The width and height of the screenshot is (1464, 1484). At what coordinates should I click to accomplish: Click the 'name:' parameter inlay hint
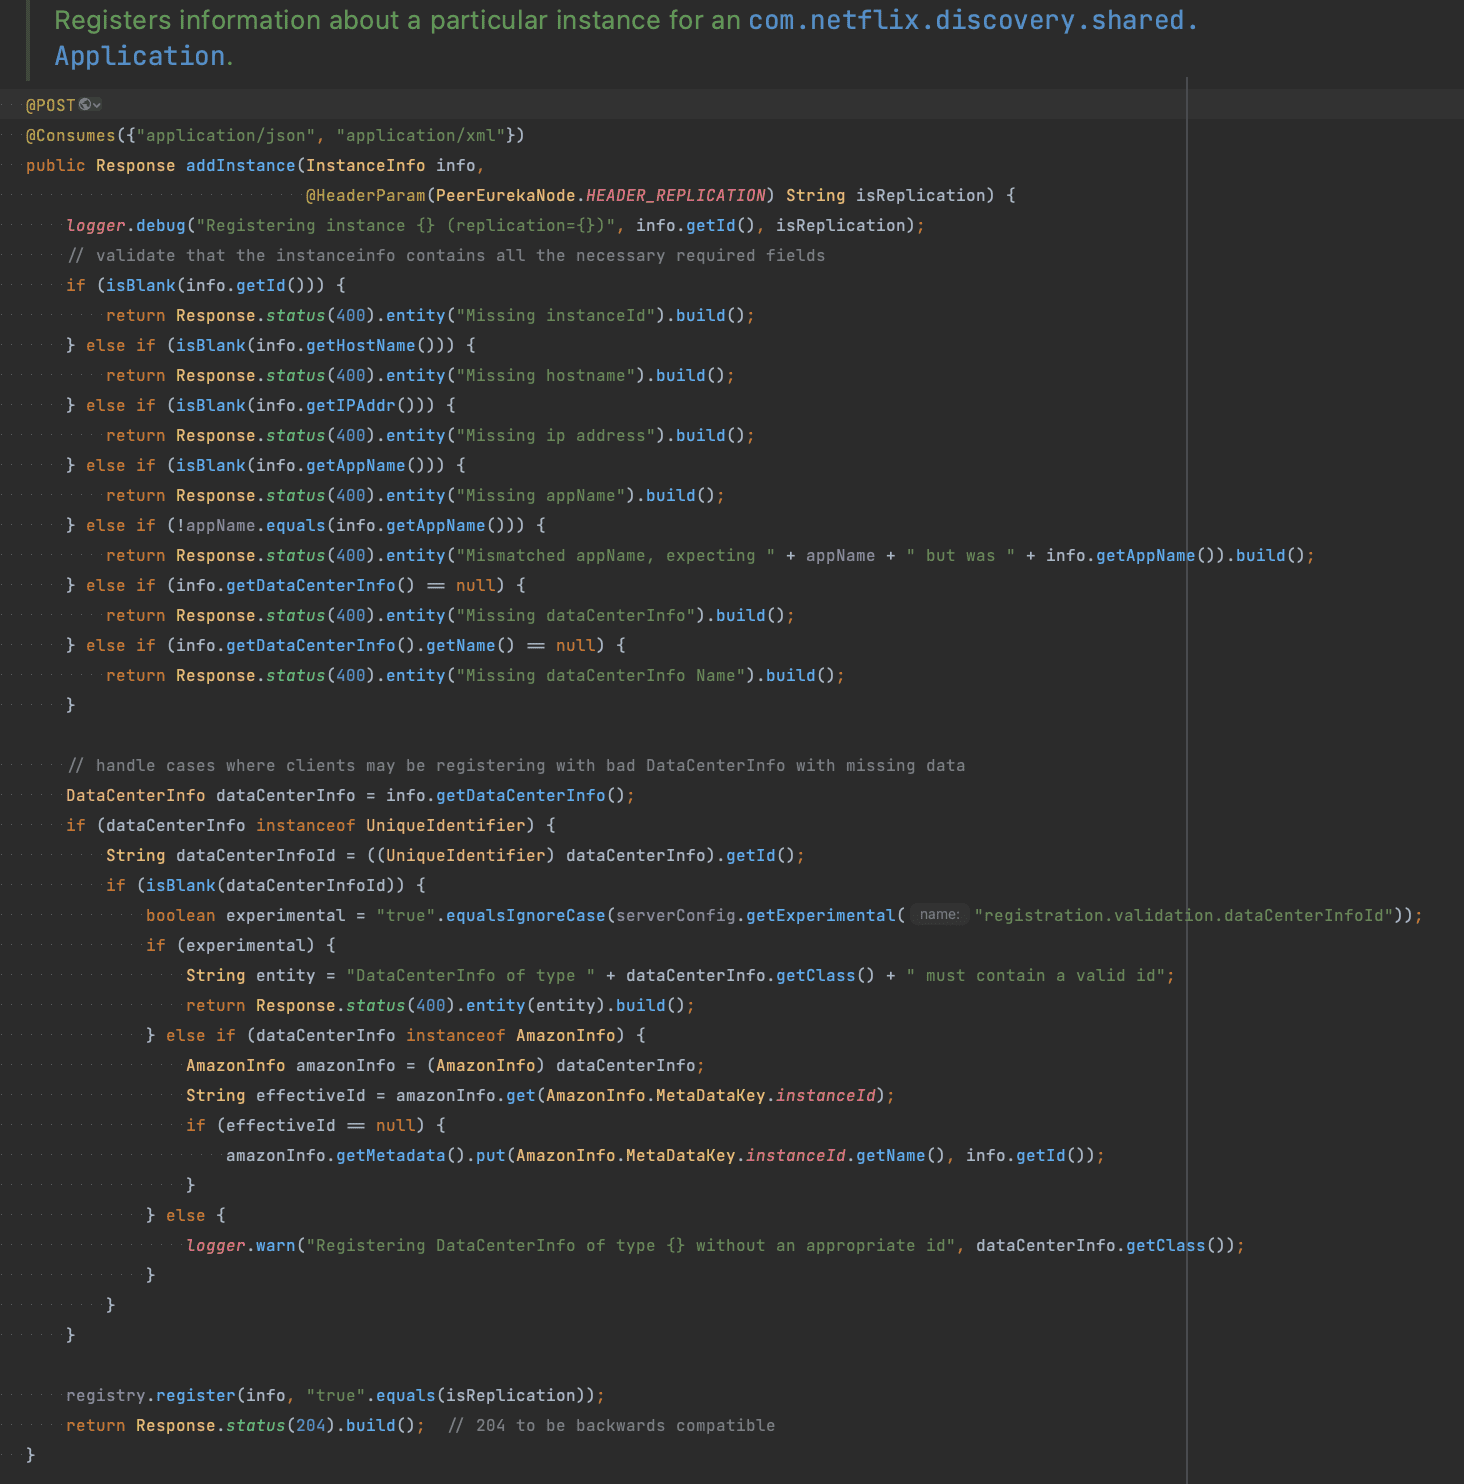[x=939, y=915]
